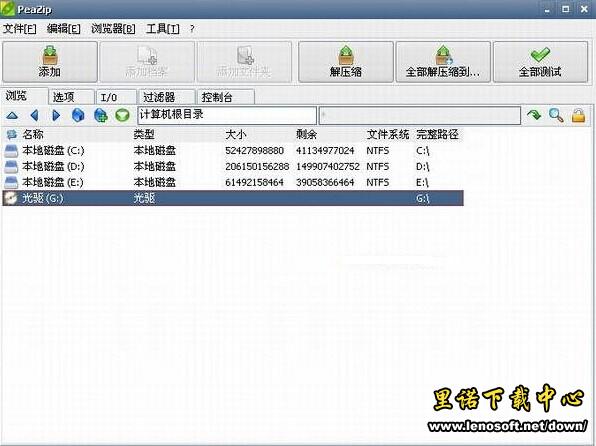Screen dimensions: 596x446
Task: Switch to the 选项 tab
Action: (71, 97)
